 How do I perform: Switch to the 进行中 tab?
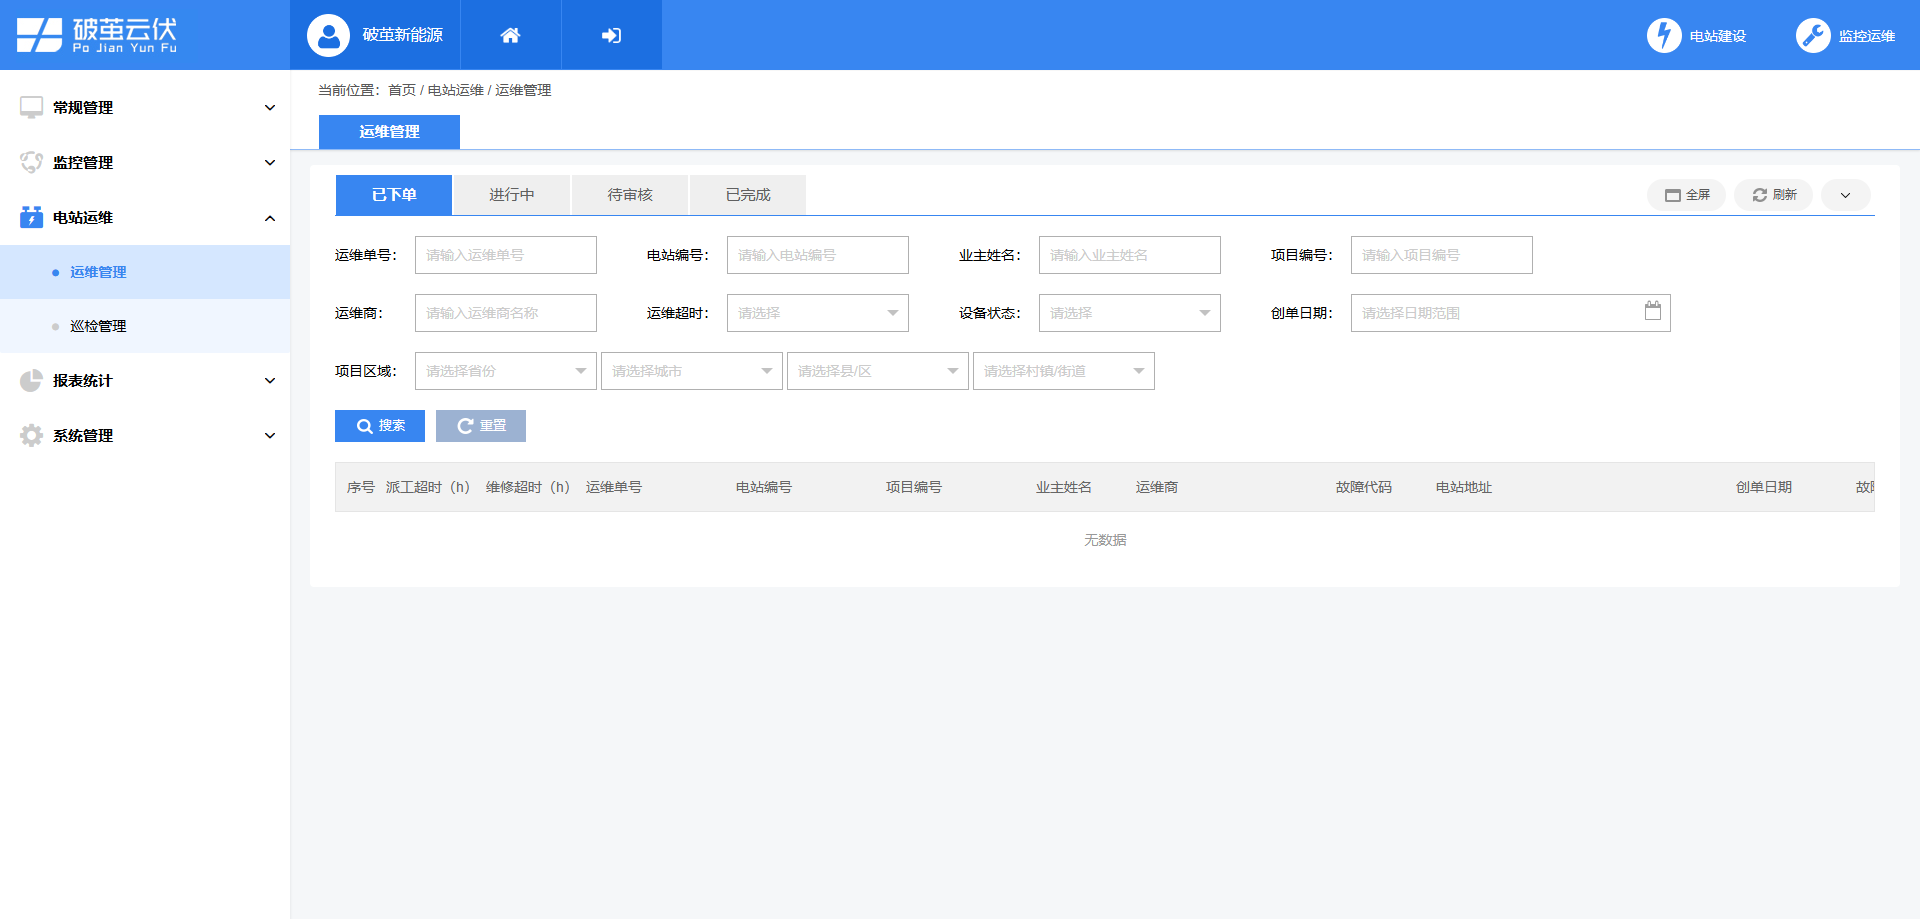point(512,194)
